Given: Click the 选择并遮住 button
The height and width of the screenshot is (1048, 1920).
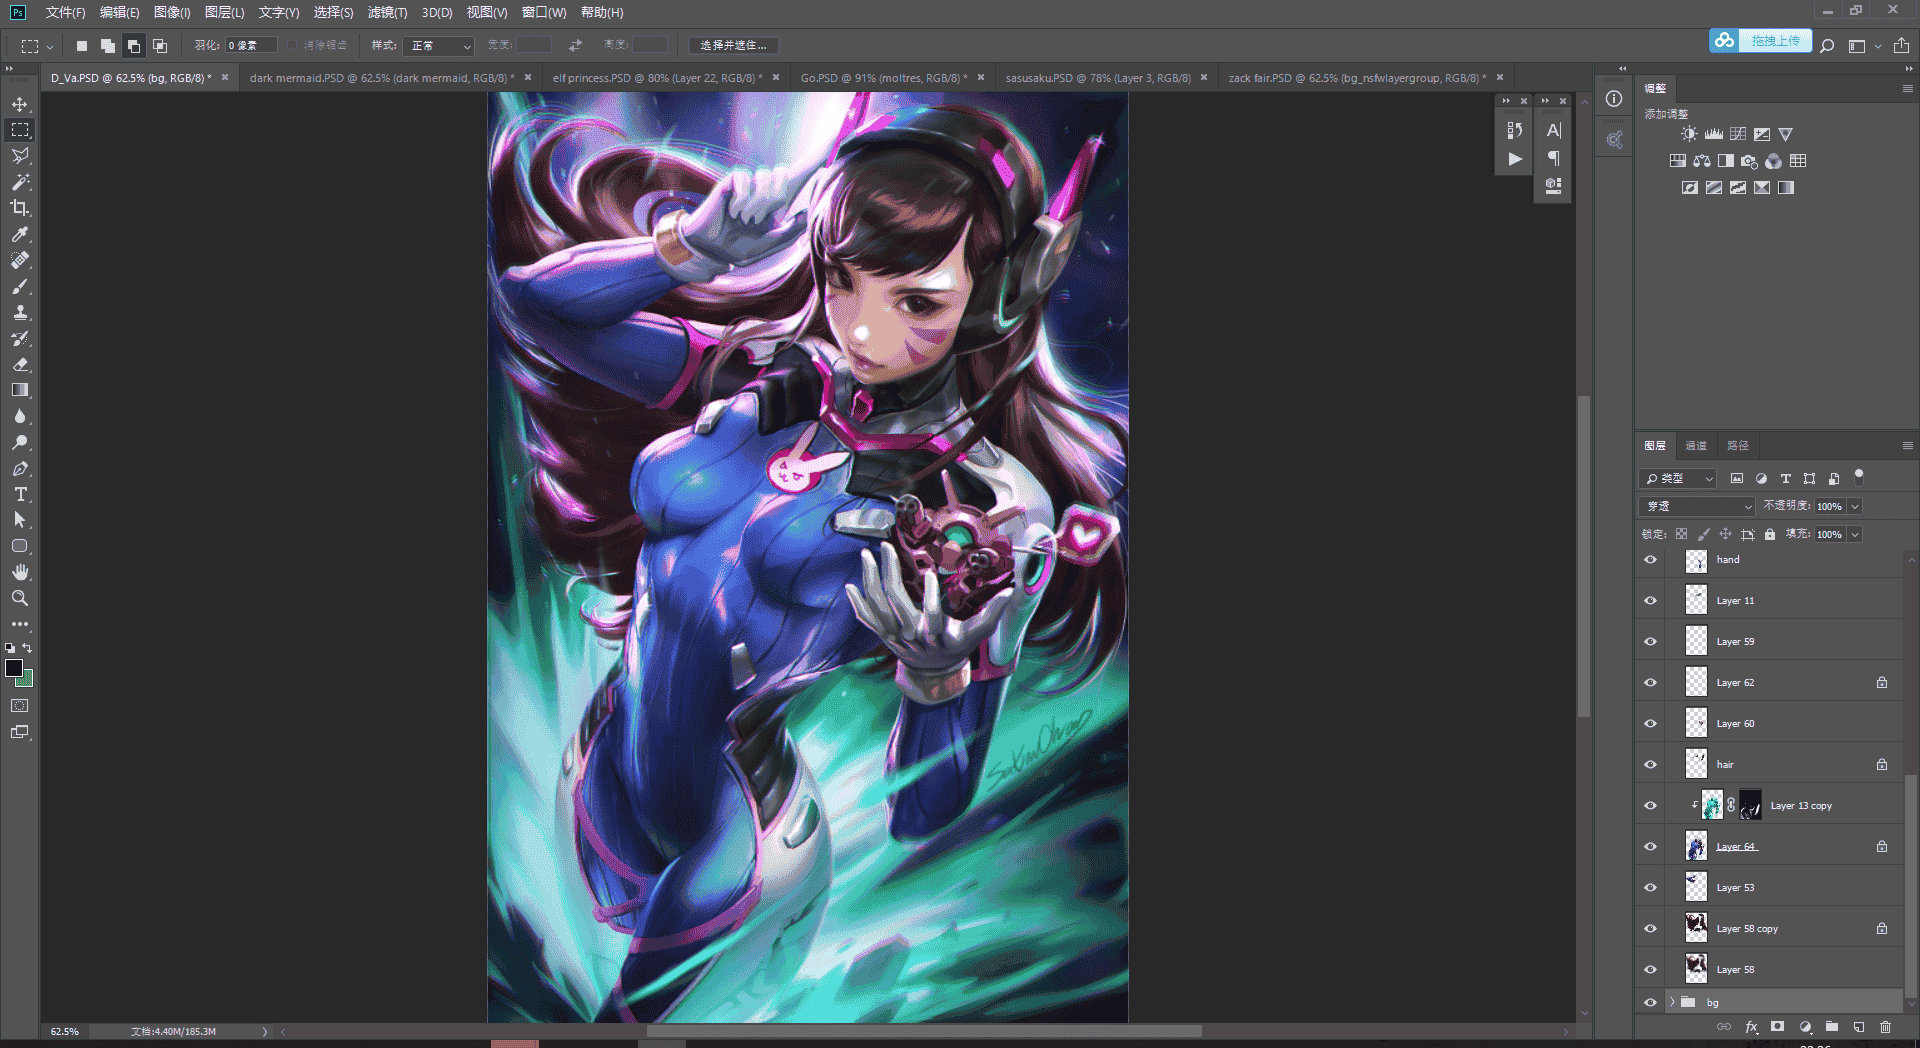Looking at the screenshot, I should coord(734,46).
